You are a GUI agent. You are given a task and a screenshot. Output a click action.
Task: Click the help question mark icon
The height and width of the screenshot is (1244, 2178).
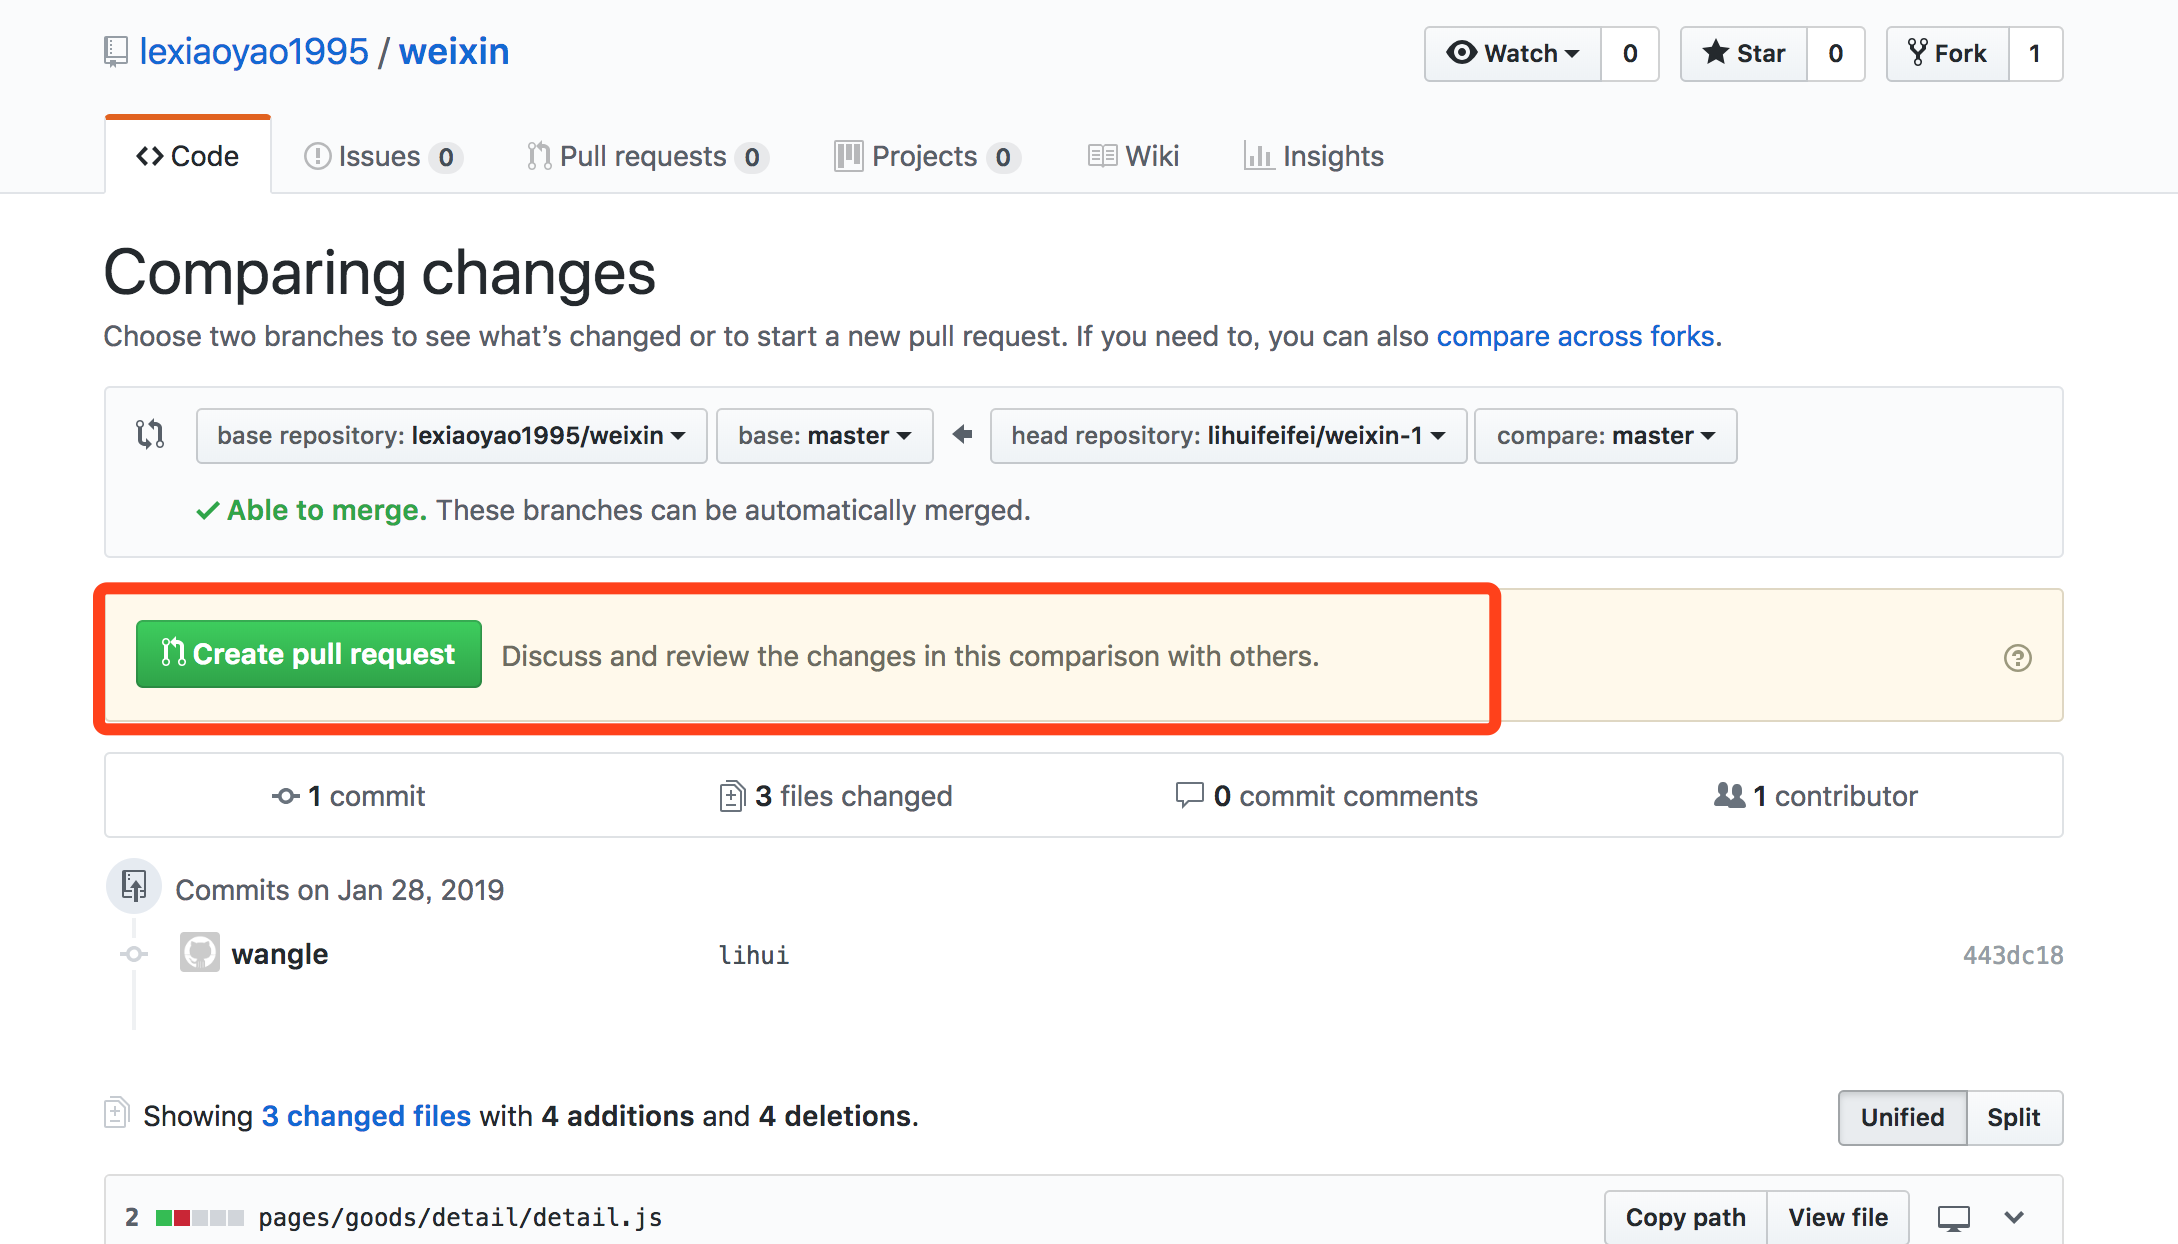pyautogui.click(x=2018, y=658)
